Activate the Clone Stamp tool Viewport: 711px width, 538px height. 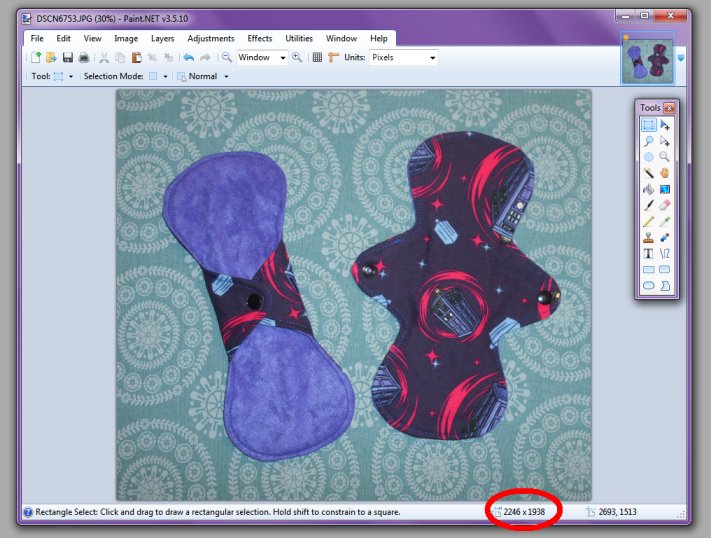tap(648, 238)
